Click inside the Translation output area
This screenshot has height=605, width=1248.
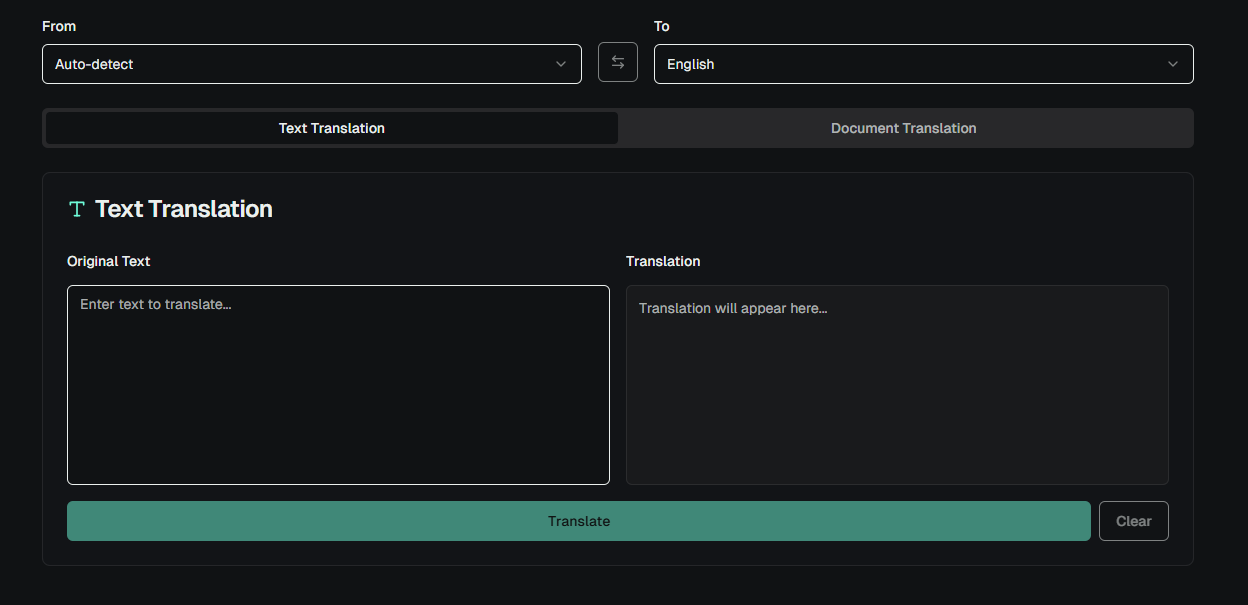(x=897, y=400)
